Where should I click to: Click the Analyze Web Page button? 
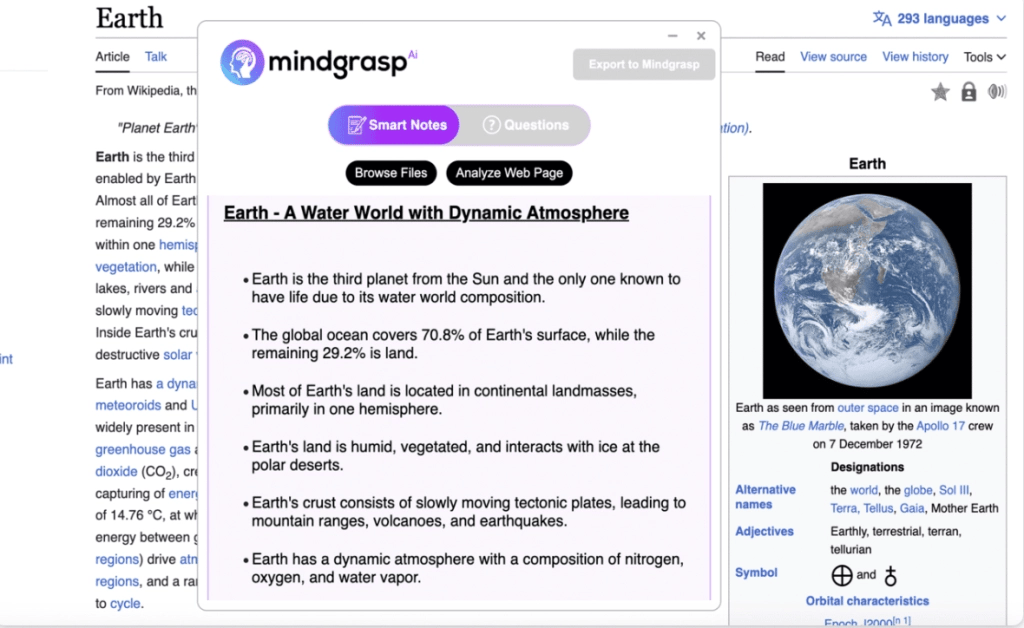click(x=509, y=173)
